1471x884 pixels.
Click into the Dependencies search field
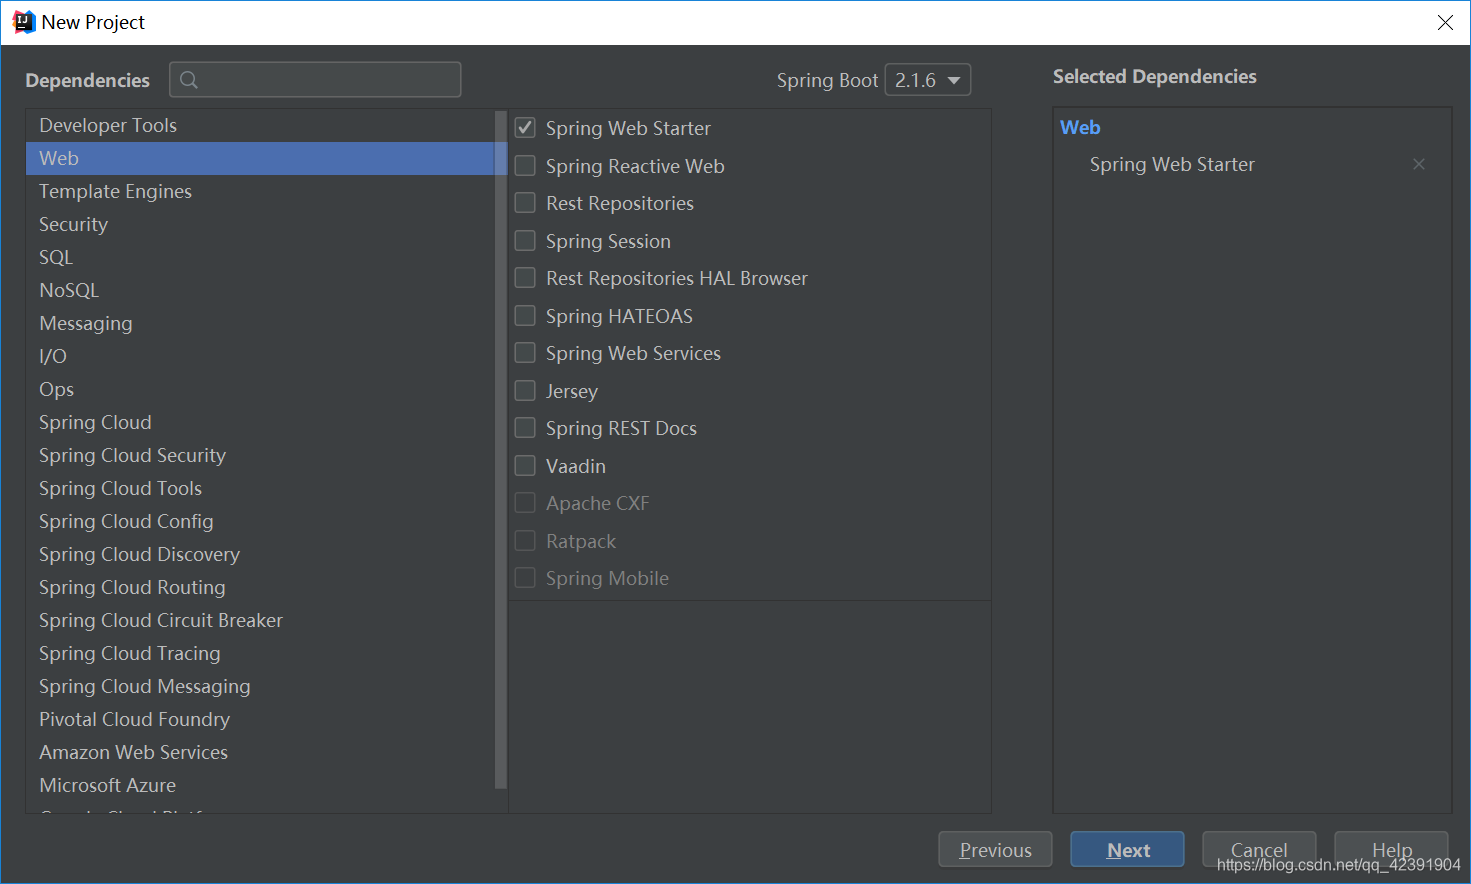pyautogui.click(x=315, y=80)
